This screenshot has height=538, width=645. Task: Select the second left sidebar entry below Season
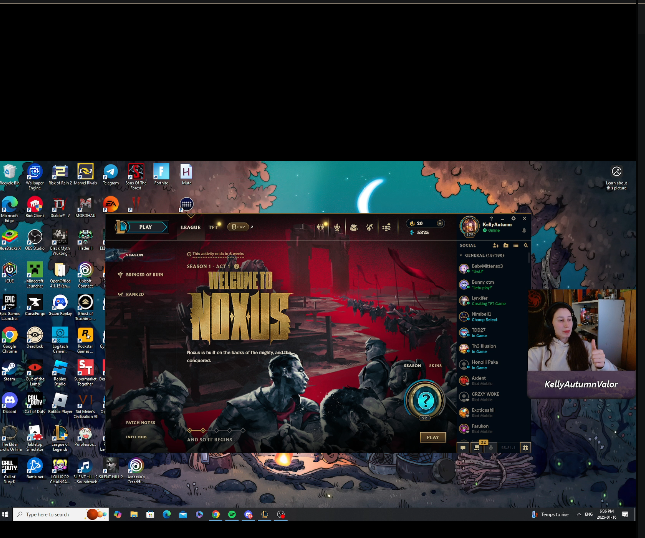pos(141,274)
